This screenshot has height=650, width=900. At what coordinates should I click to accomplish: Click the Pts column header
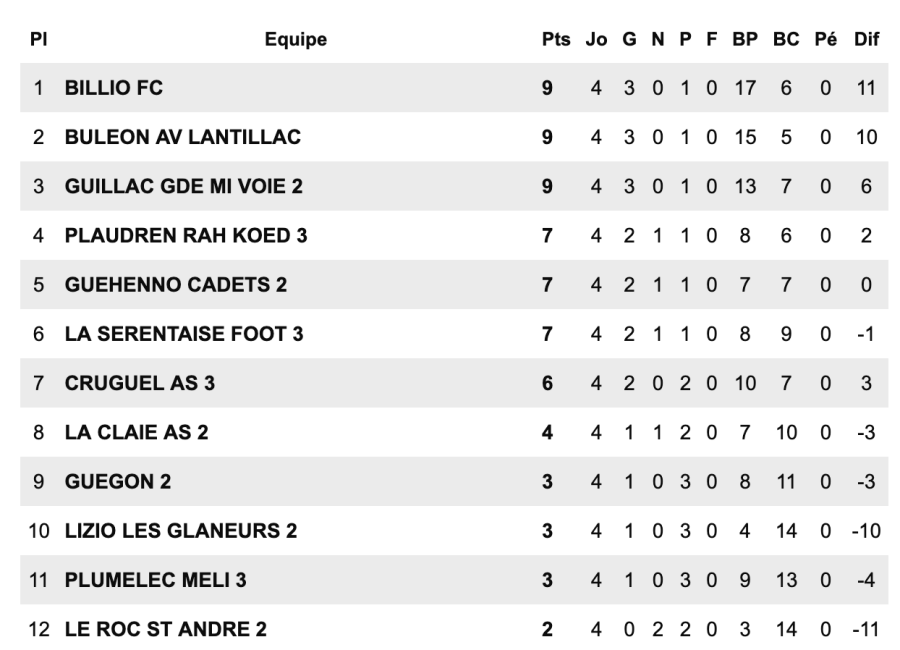click(x=556, y=40)
